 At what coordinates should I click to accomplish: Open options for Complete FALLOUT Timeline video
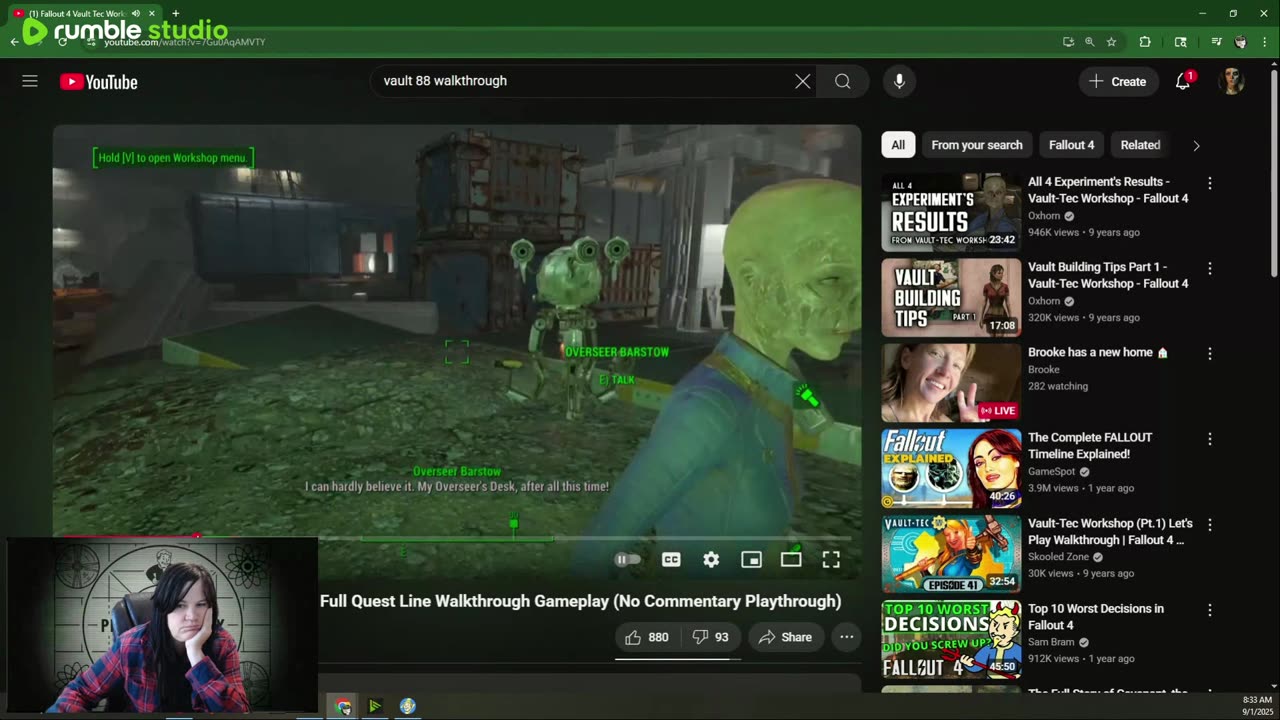coord(1209,439)
